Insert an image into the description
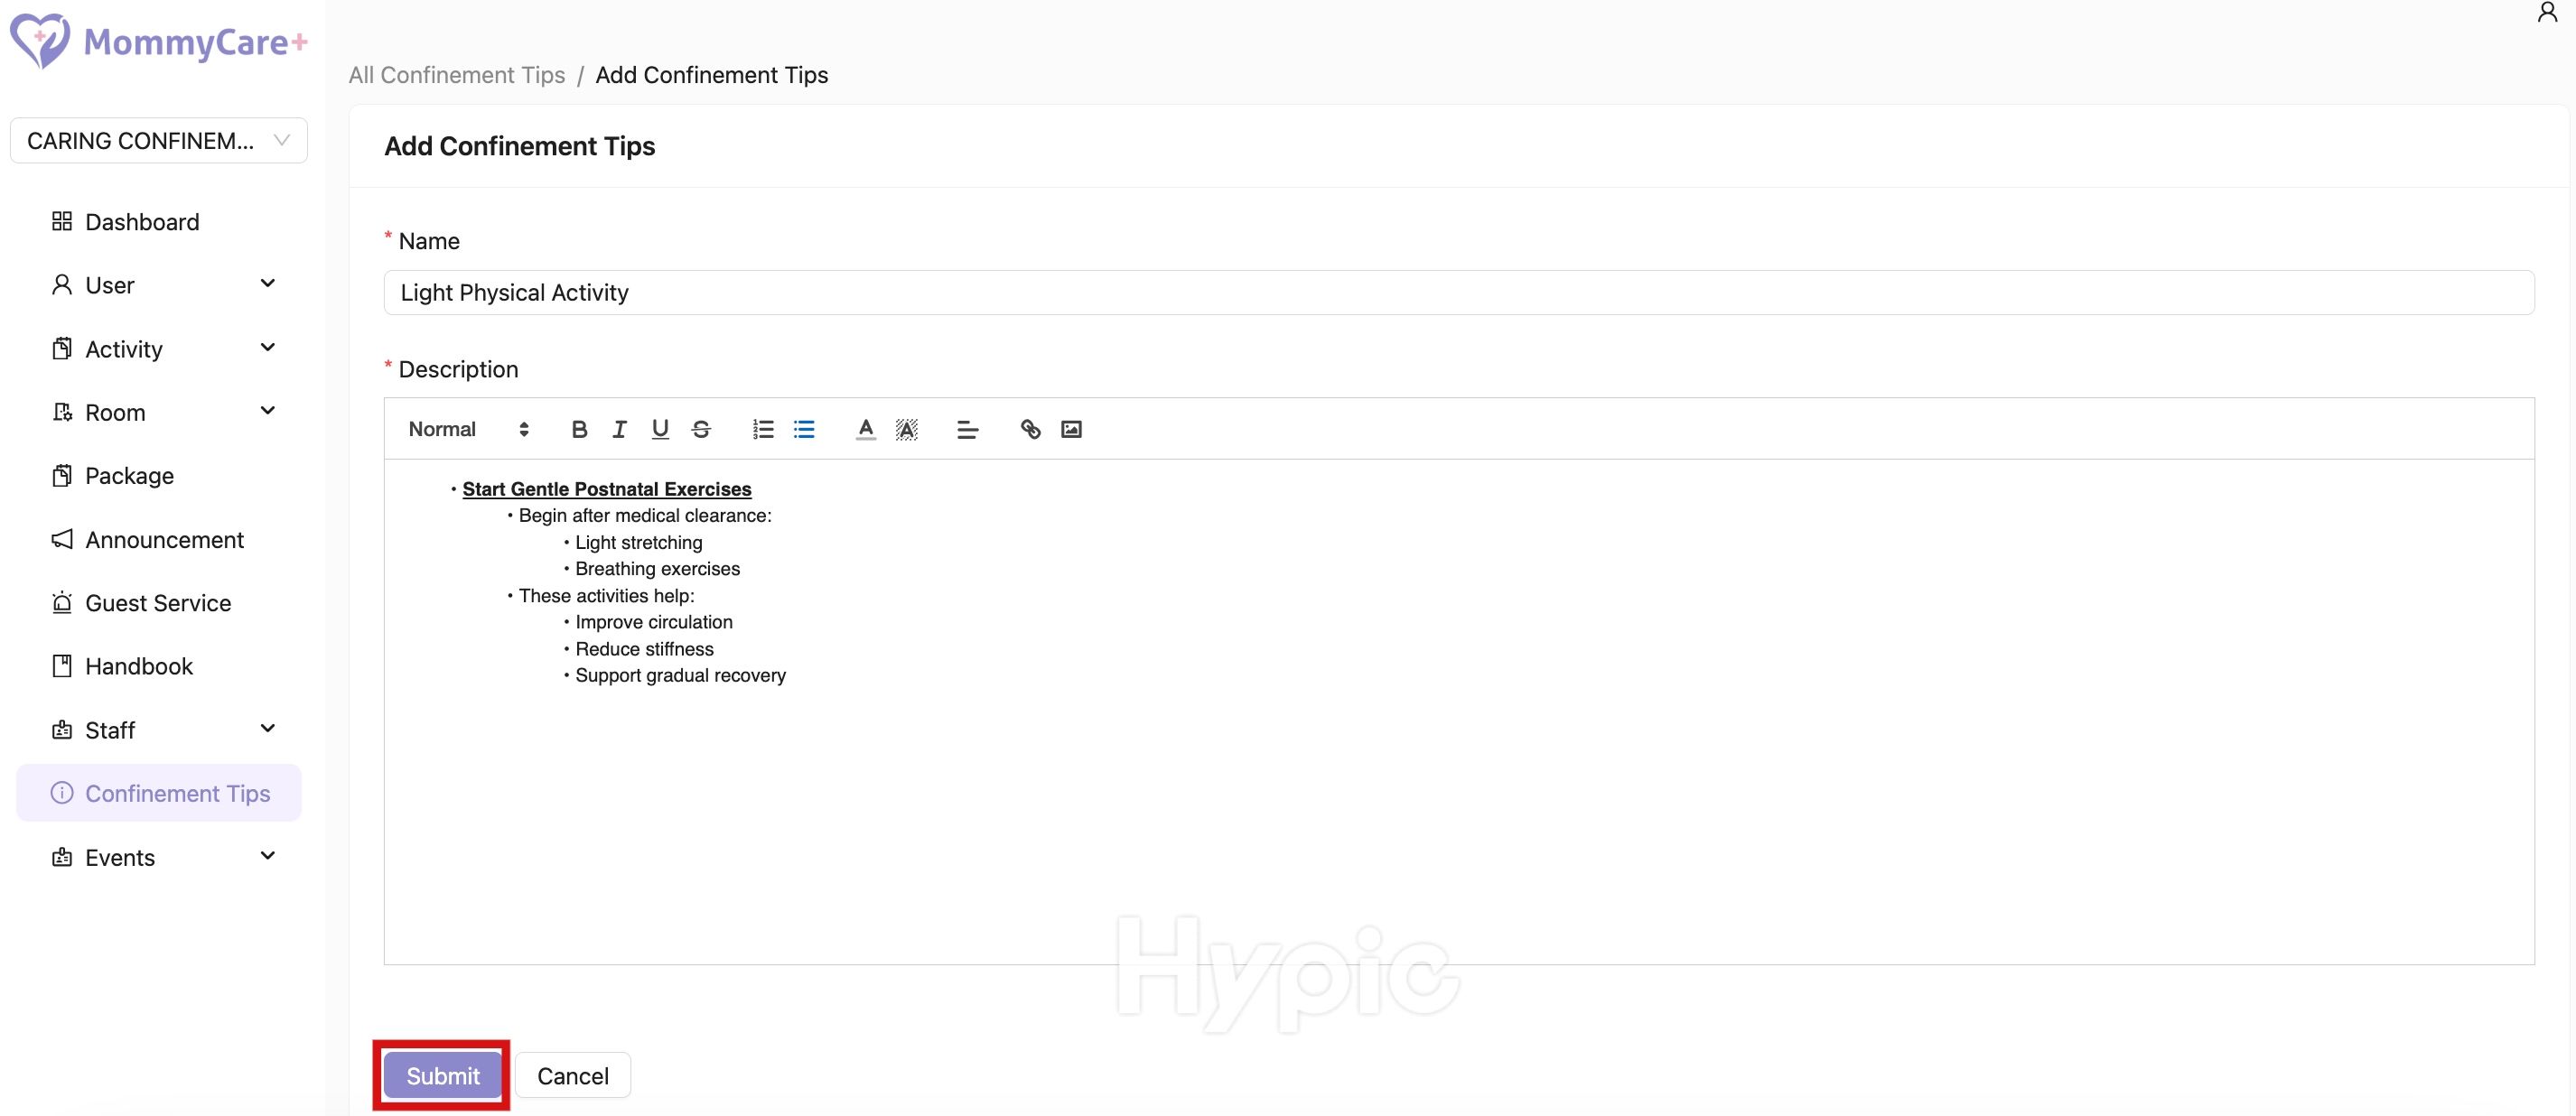This screenshot has width=2576, height=1116. (x=1071, y=429)
